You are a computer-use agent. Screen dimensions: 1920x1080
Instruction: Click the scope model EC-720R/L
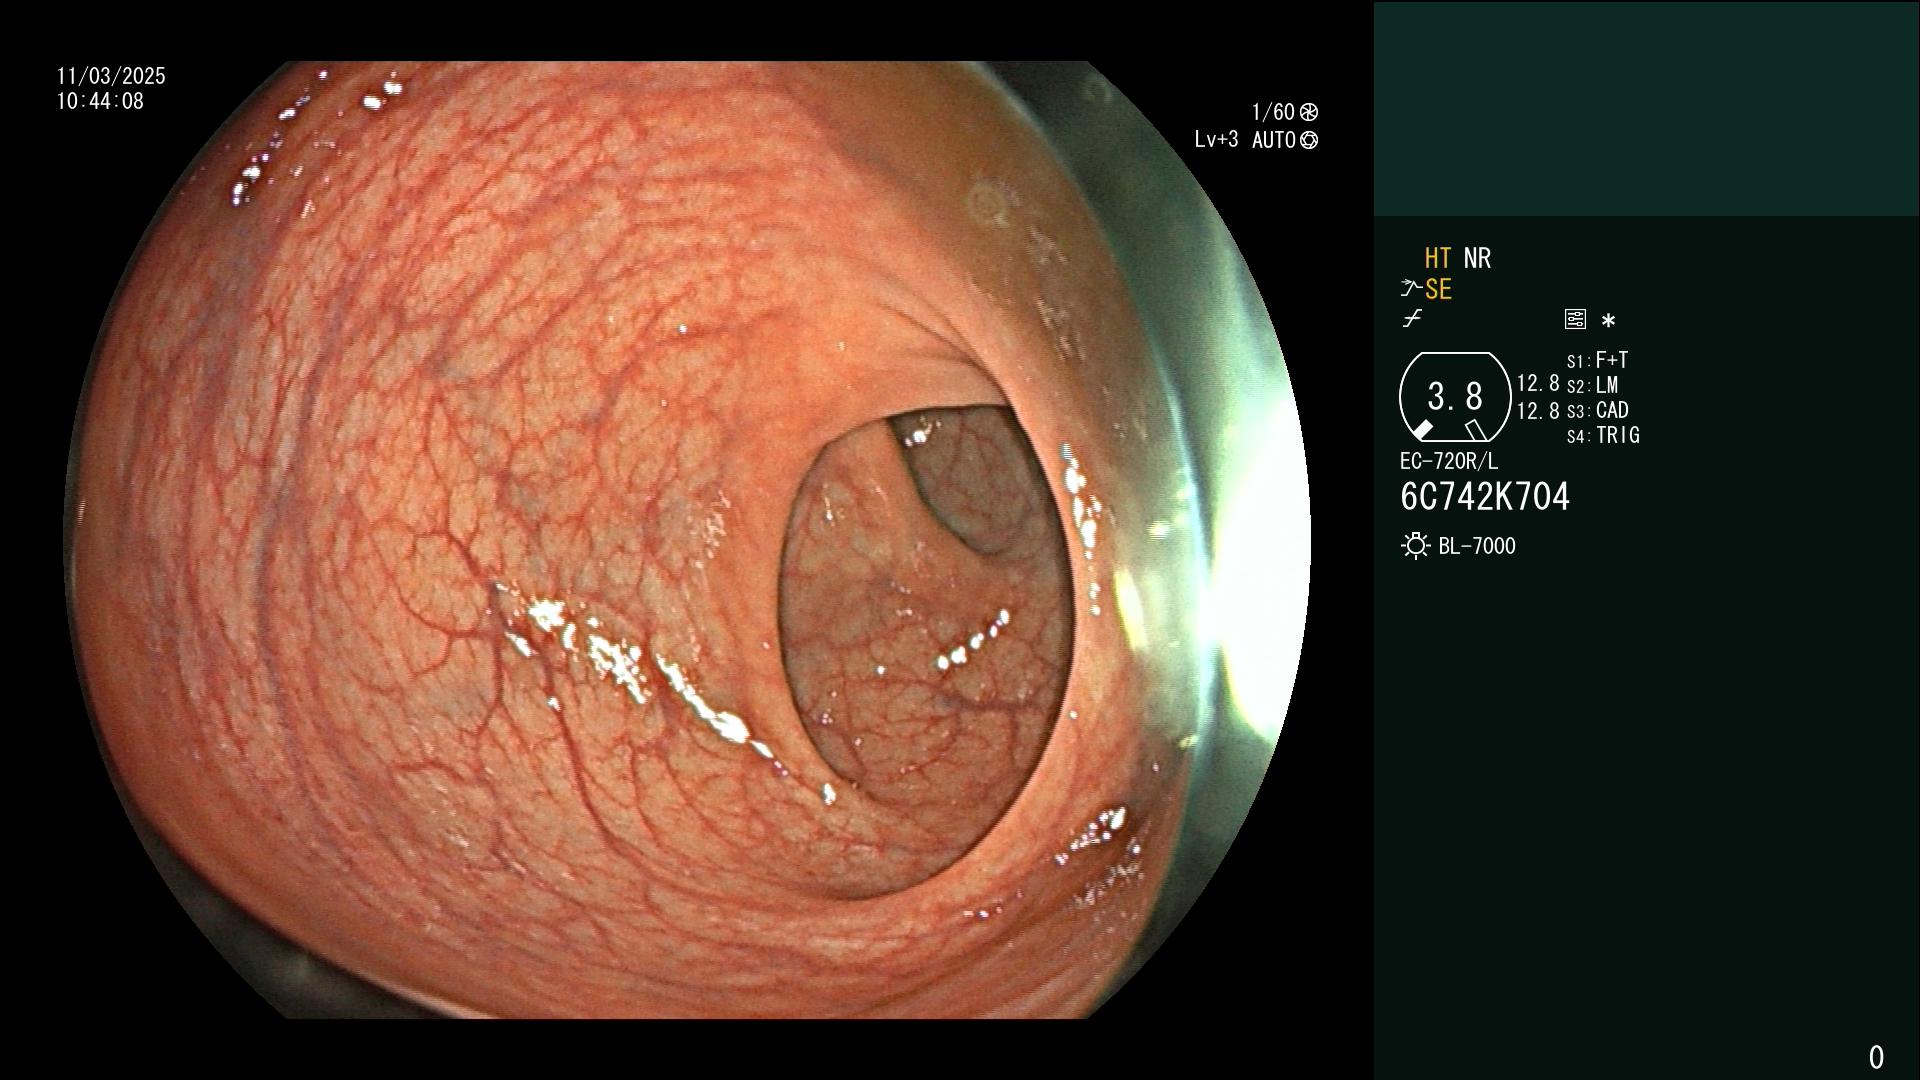(1449, 462)
